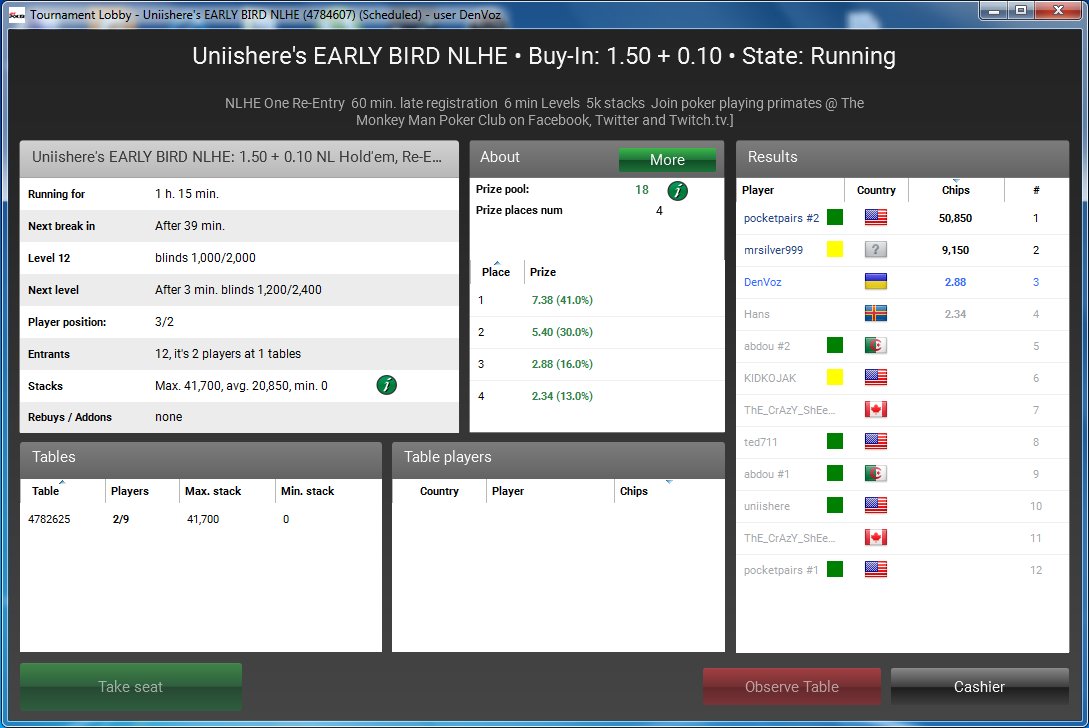Maximize the Tournament Lobby window
This screenshot has height=728, width=1089.
[x=1021, y=10]
